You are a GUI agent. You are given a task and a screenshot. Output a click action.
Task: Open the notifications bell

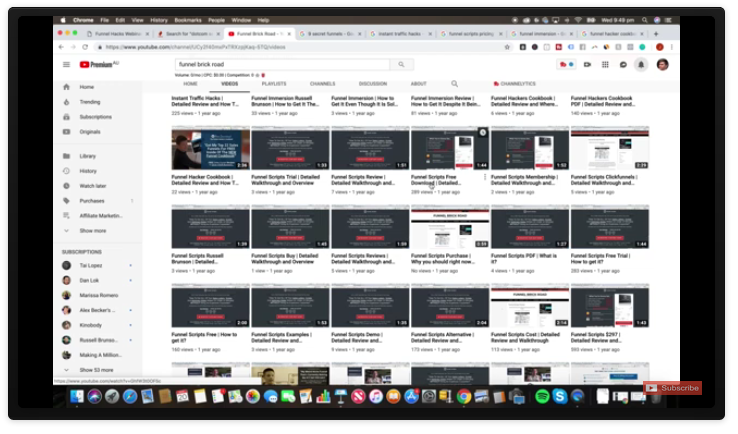[x=641, y=64]
